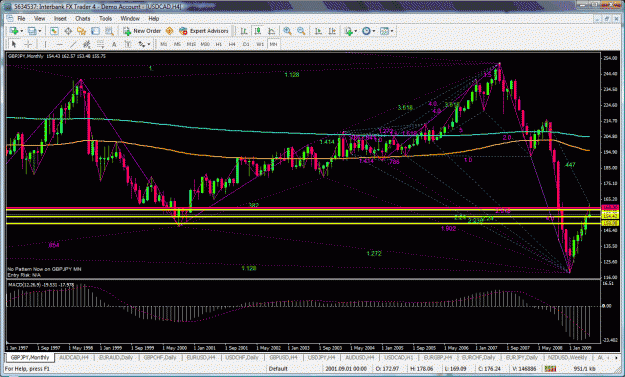Click the Zoom Out magnifier icon
Viewport: 625px width, 377px height.
301,31
